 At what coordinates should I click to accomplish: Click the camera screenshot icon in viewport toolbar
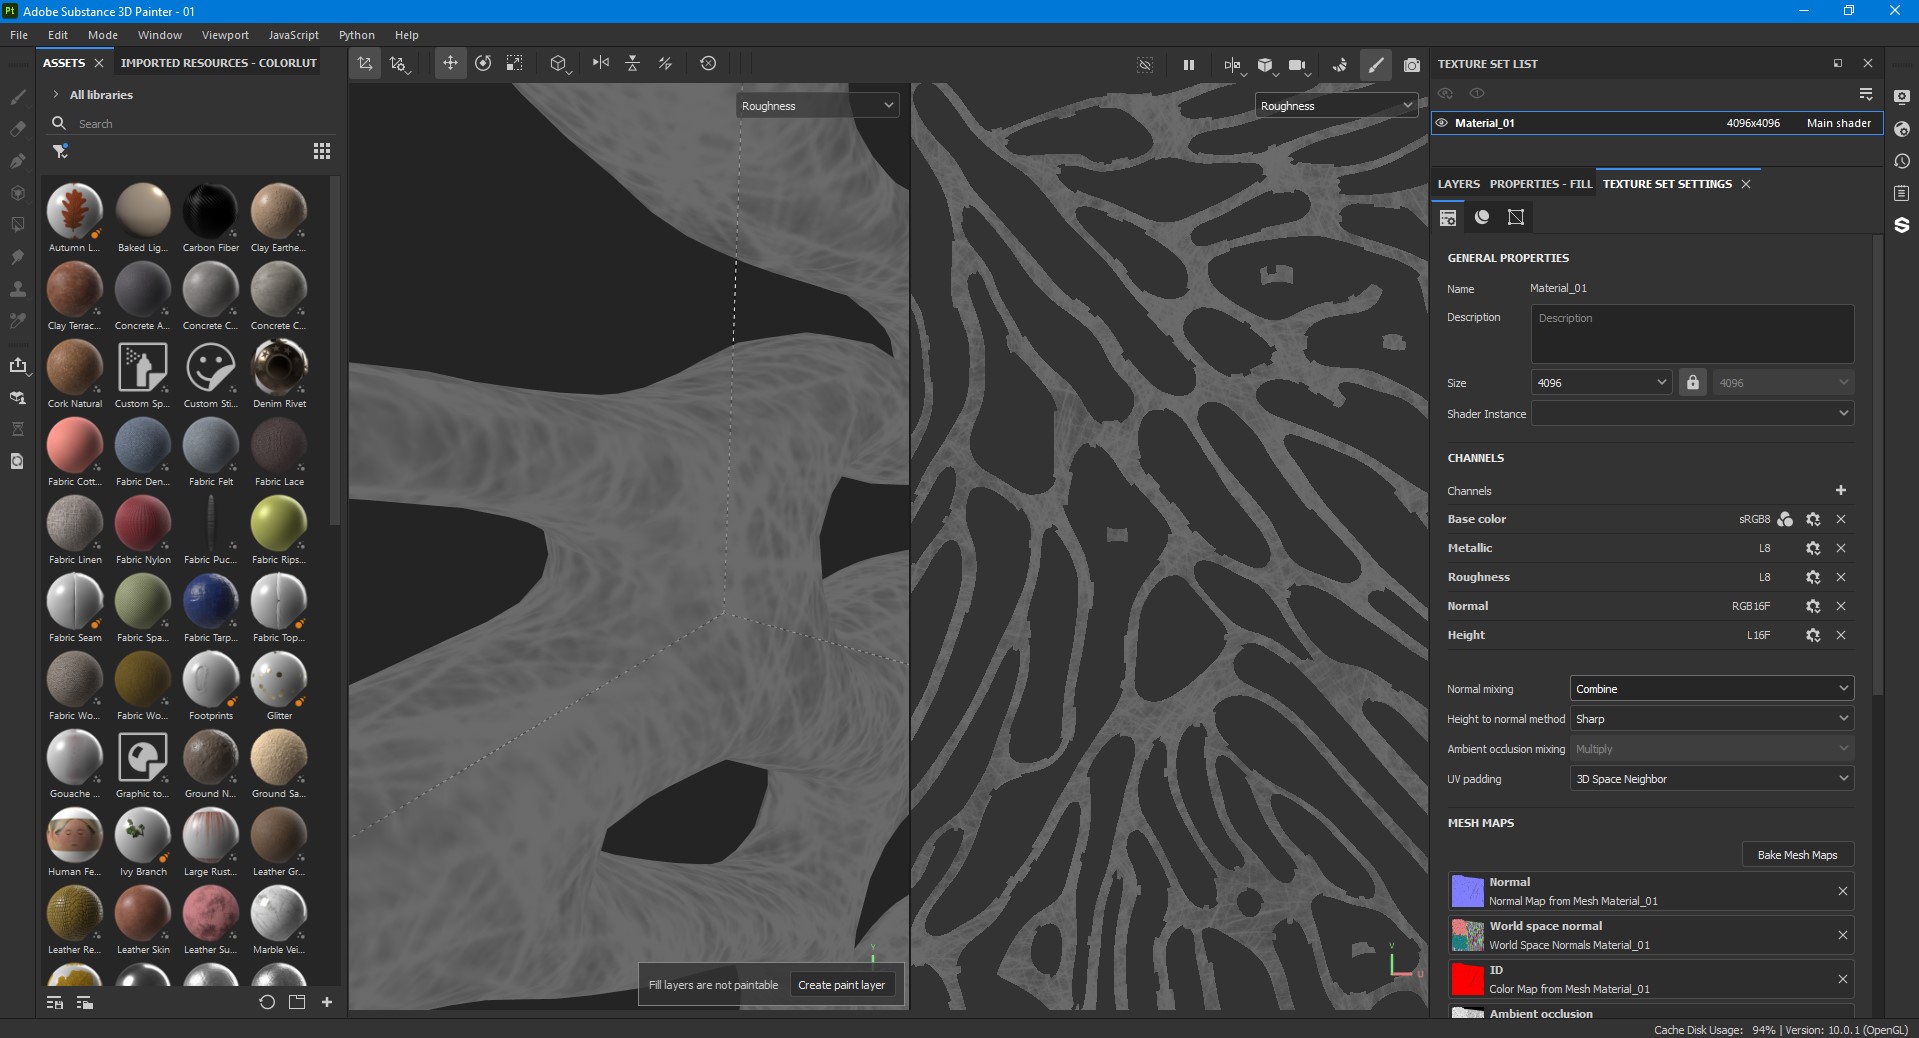(1412, 65)
